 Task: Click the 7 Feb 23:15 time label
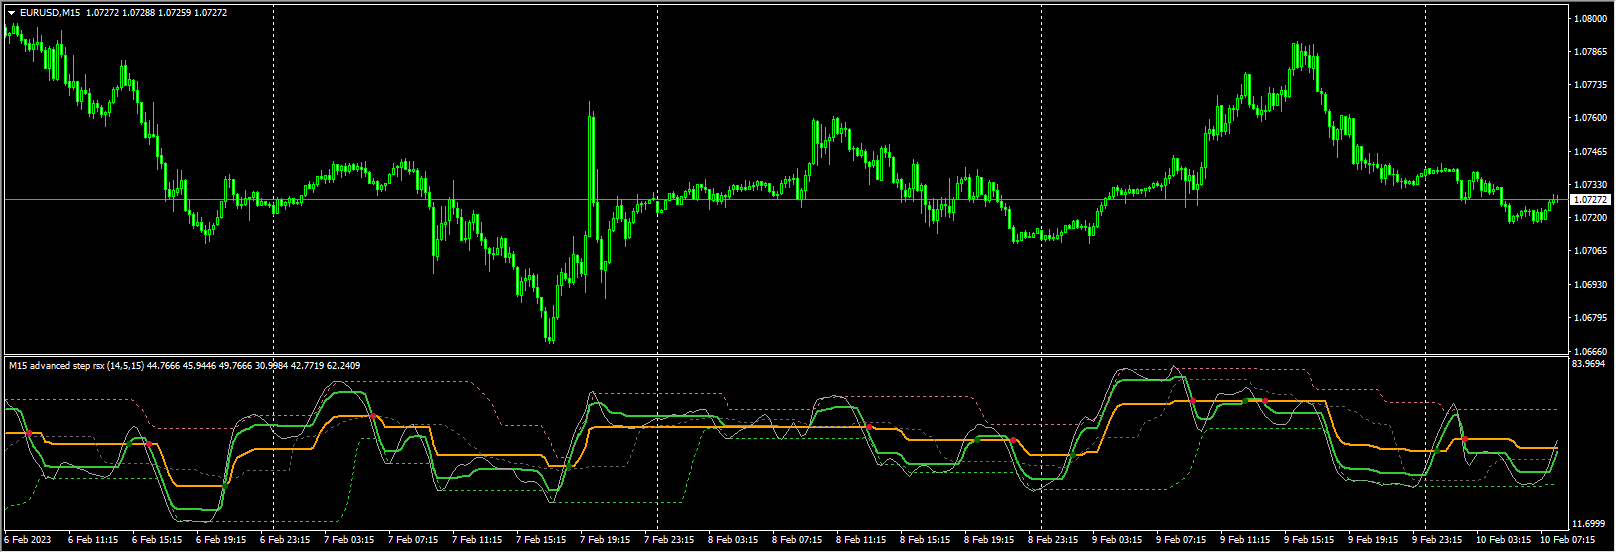(669, 540)
